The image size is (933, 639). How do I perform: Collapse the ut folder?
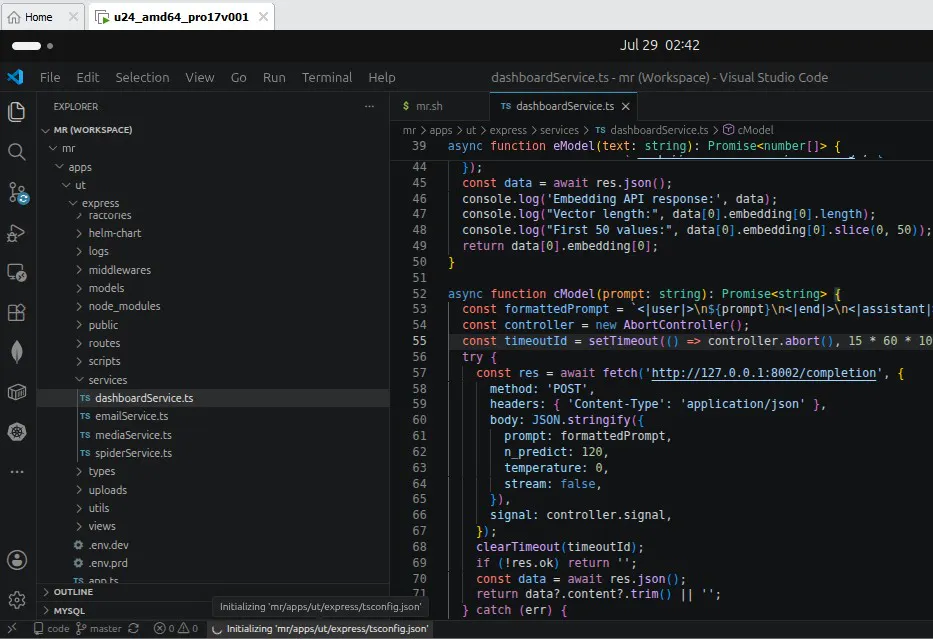click(66, 185)
